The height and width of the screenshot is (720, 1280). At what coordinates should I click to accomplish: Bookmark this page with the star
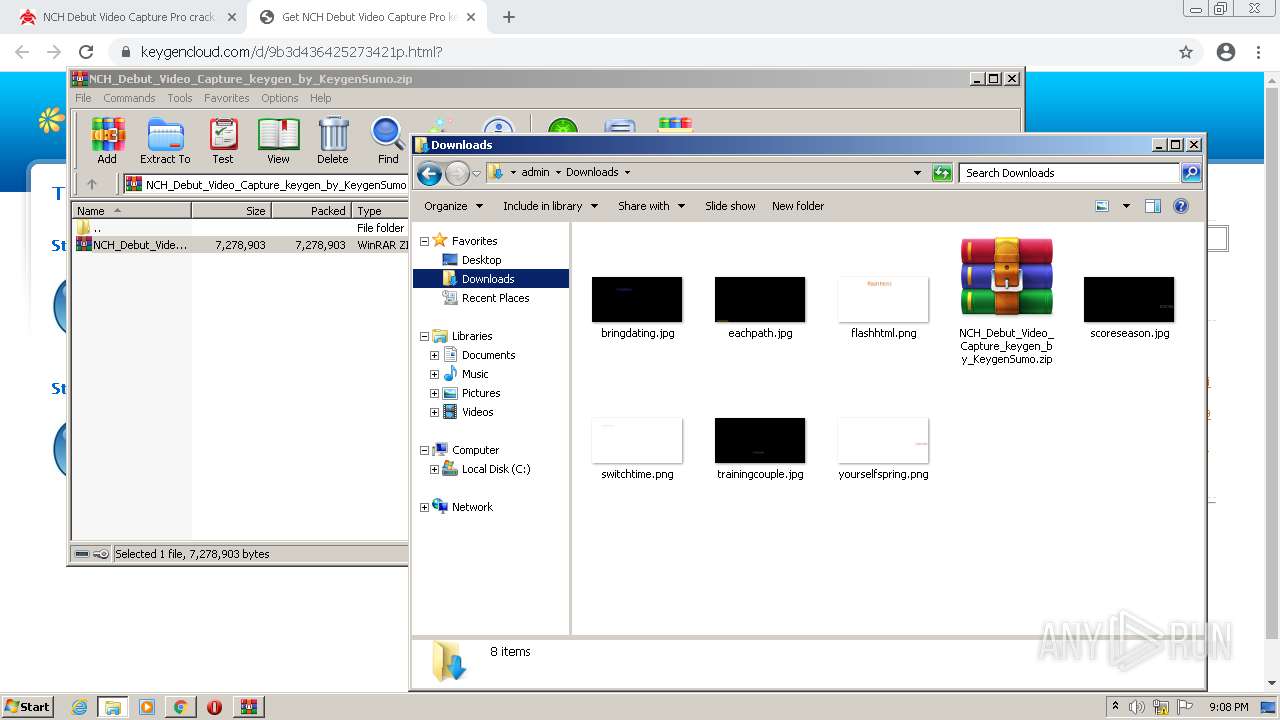1186,52
